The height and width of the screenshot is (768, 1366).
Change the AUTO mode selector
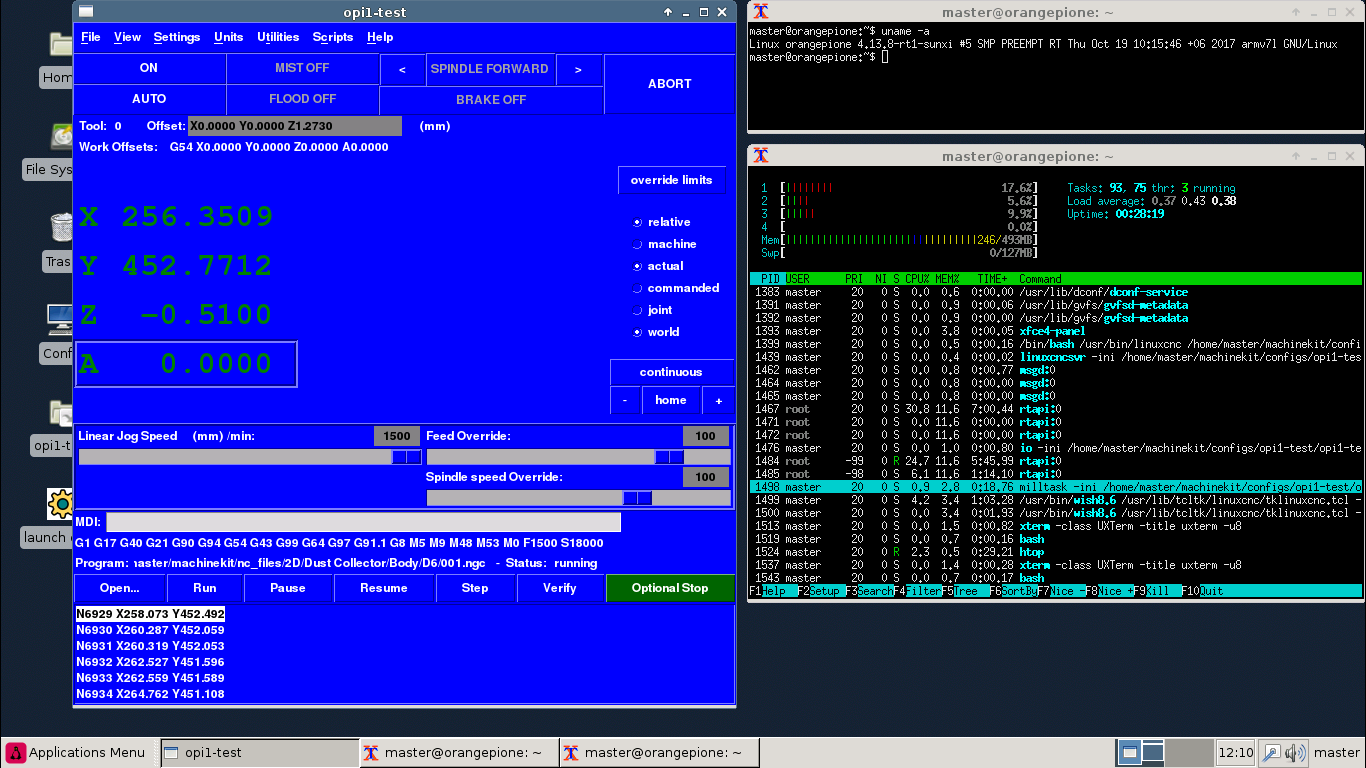(x=149, y=99)
